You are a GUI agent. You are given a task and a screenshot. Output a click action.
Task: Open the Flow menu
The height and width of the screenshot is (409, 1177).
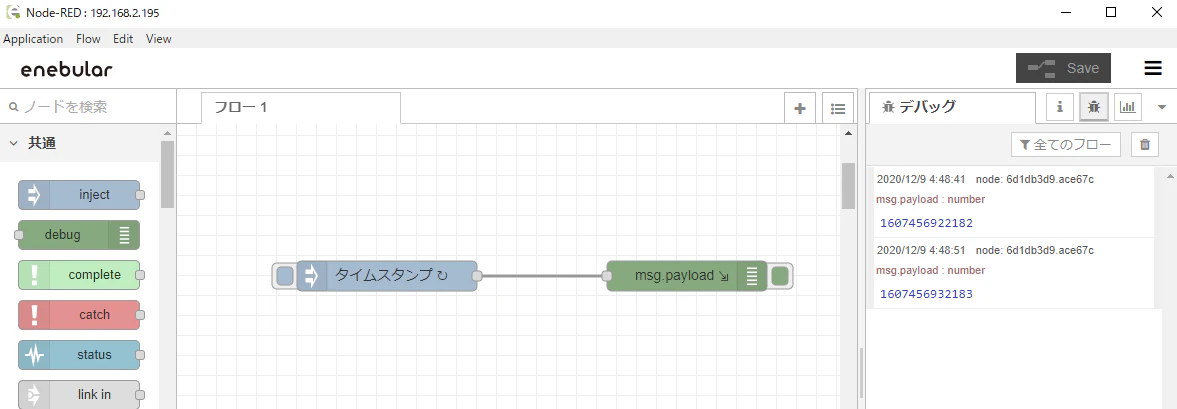88,39
